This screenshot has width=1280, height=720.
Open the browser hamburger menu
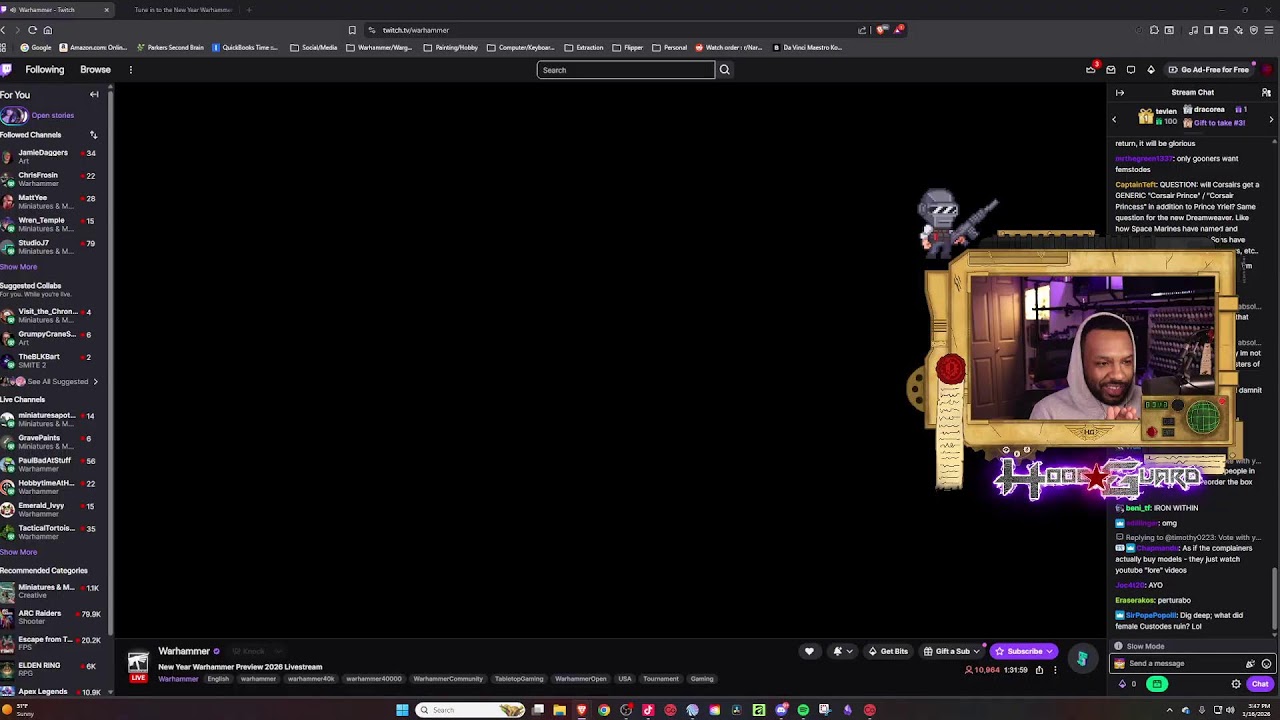[1269, 30]
